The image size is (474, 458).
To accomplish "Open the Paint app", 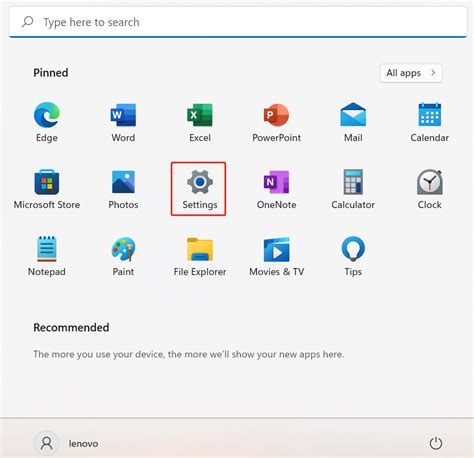I will (x=123, y=256).
